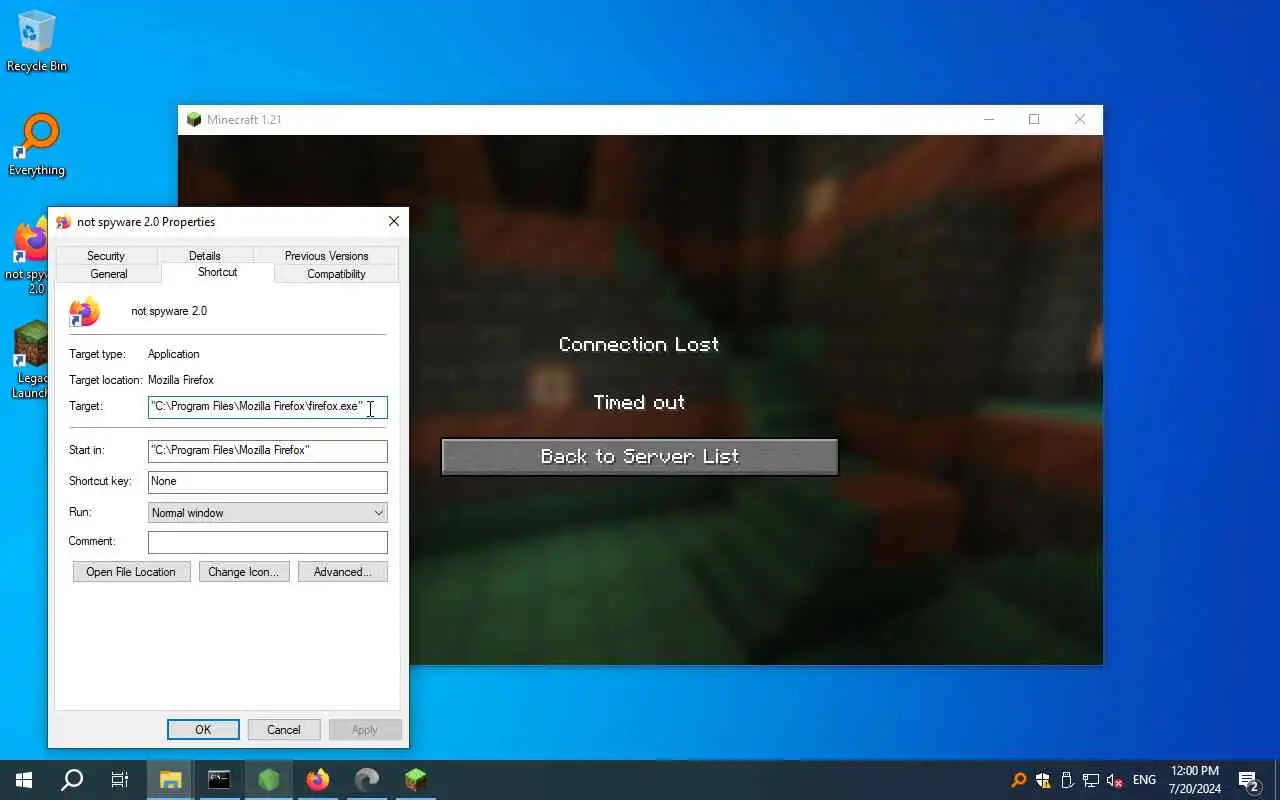Screen dimensions: 1280x800
Task: Maximize the Minecraft 1.21 window
Action: pyautogui.click(x=1034, y=119)
